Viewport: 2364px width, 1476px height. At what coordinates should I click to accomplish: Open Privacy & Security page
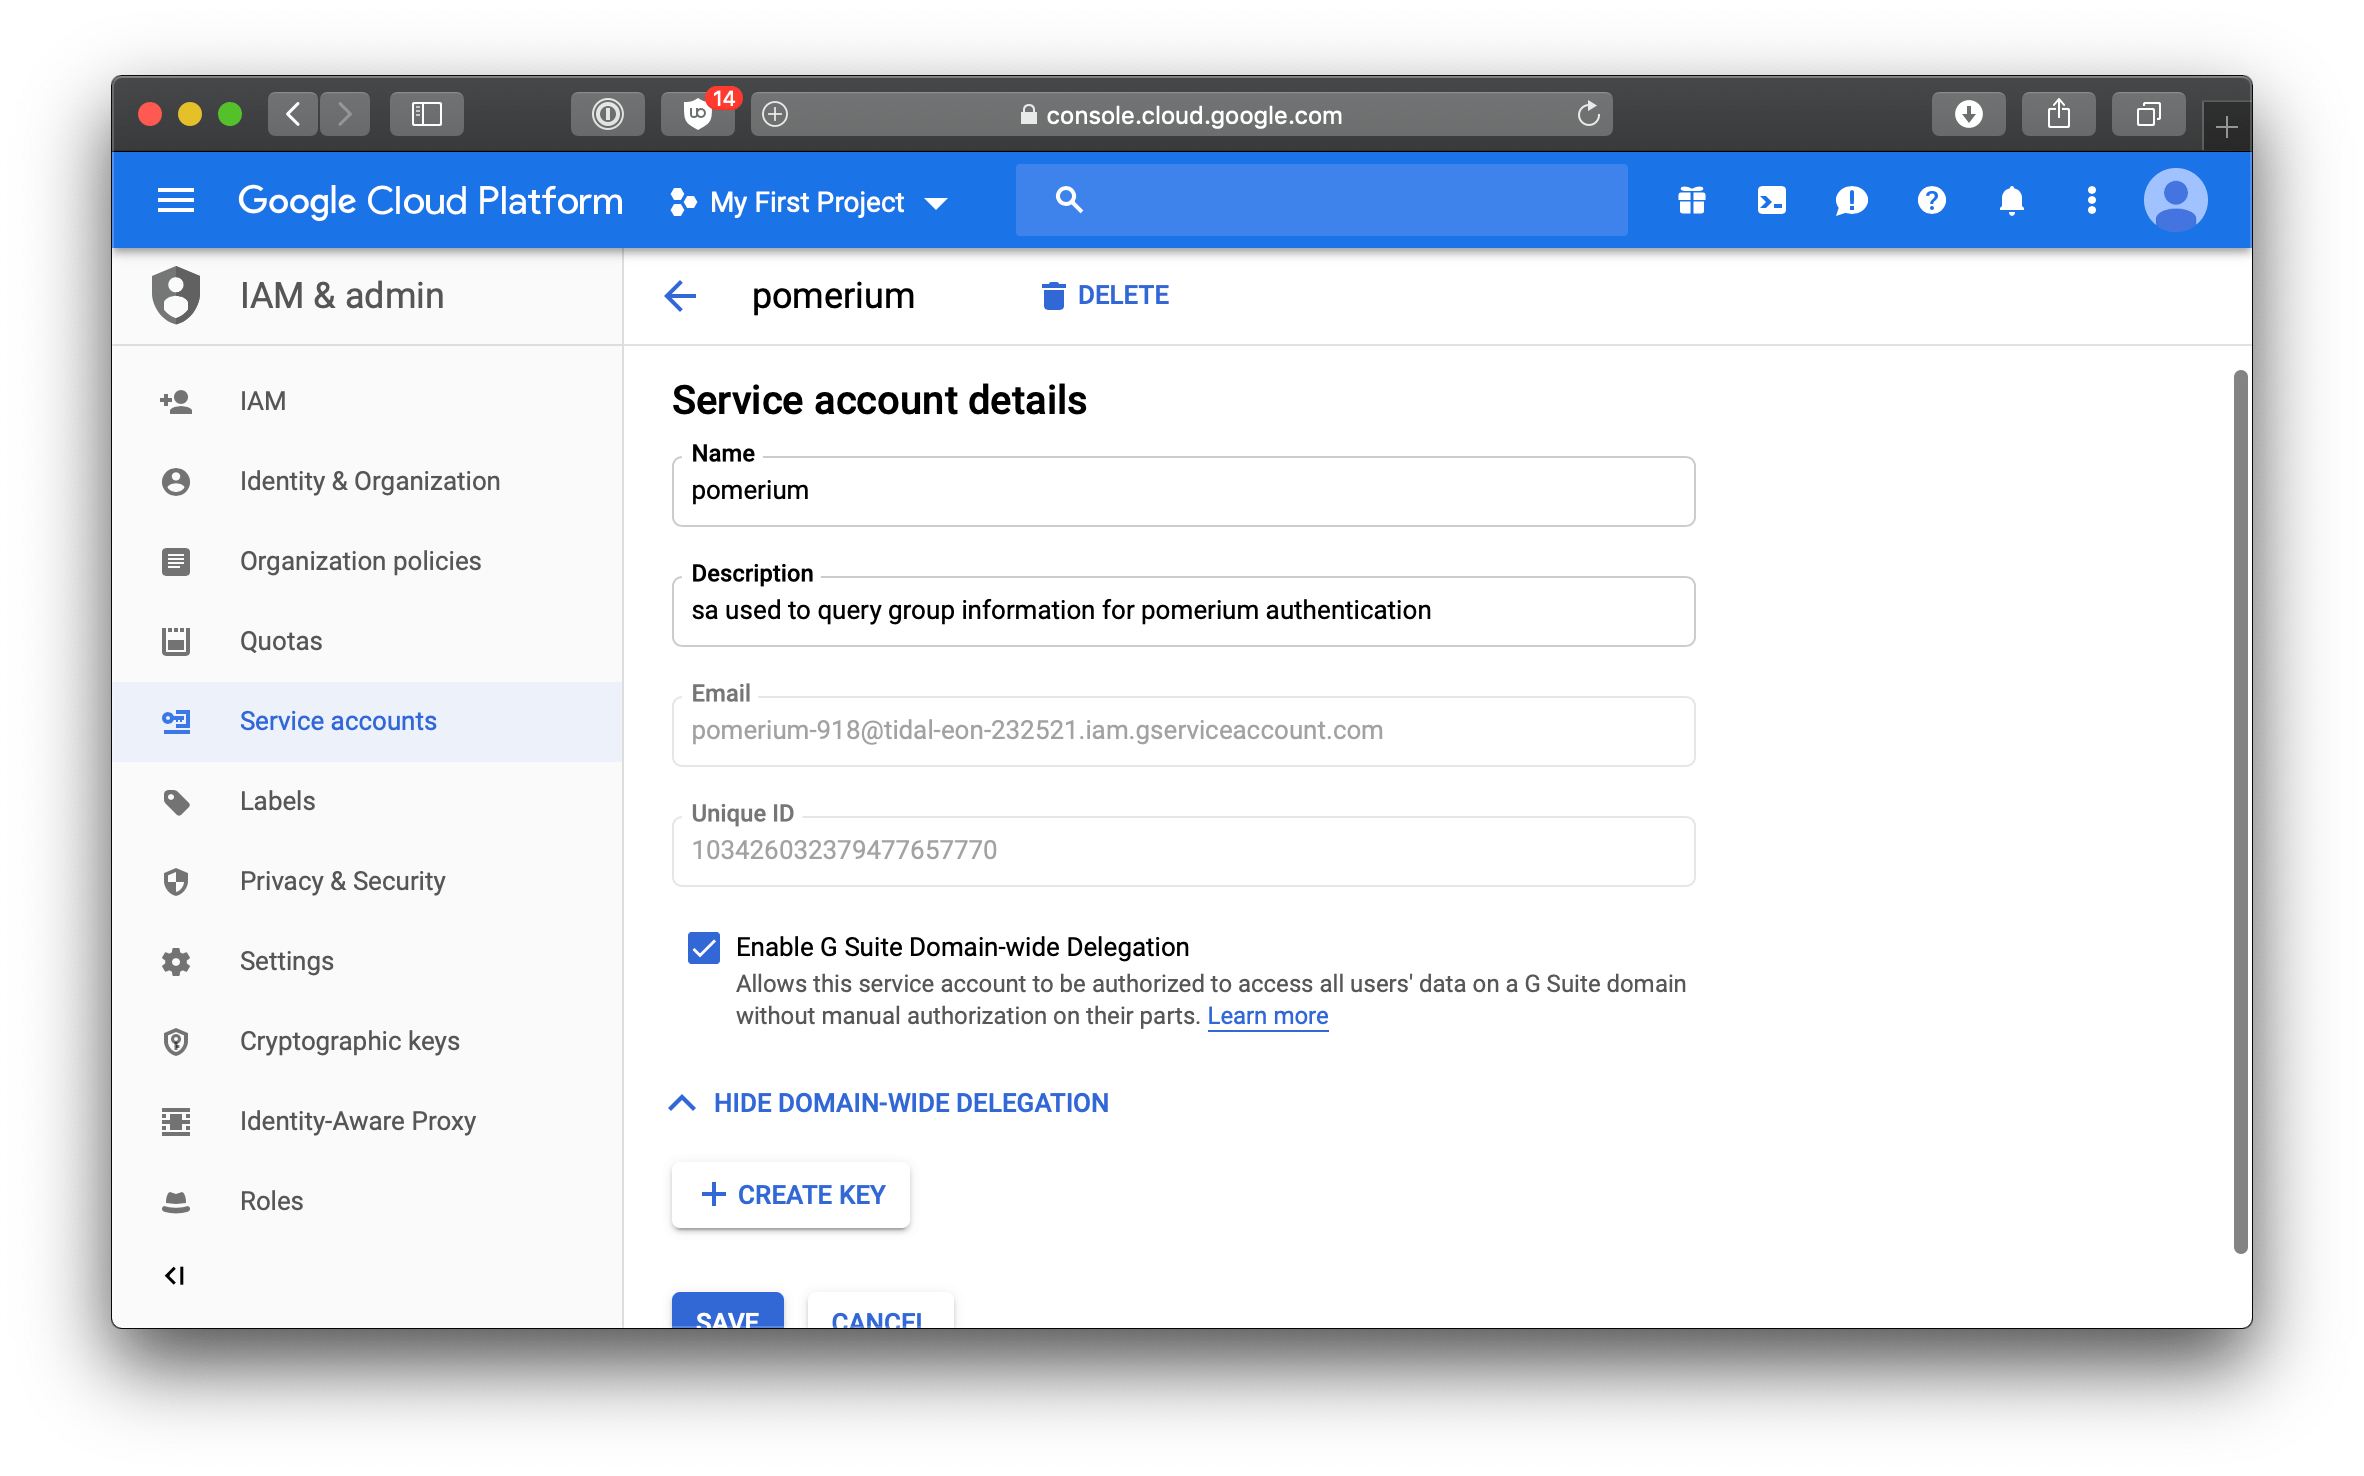368,881
